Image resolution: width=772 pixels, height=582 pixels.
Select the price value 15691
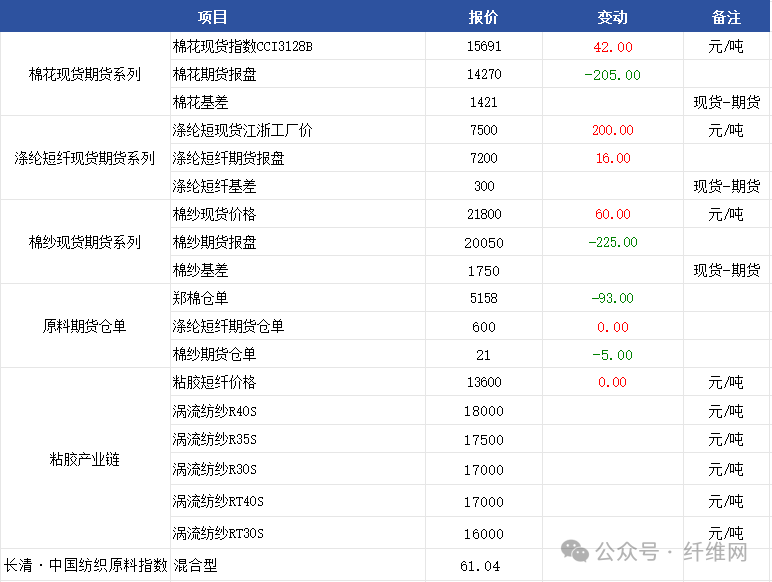[x=484, y=46]
